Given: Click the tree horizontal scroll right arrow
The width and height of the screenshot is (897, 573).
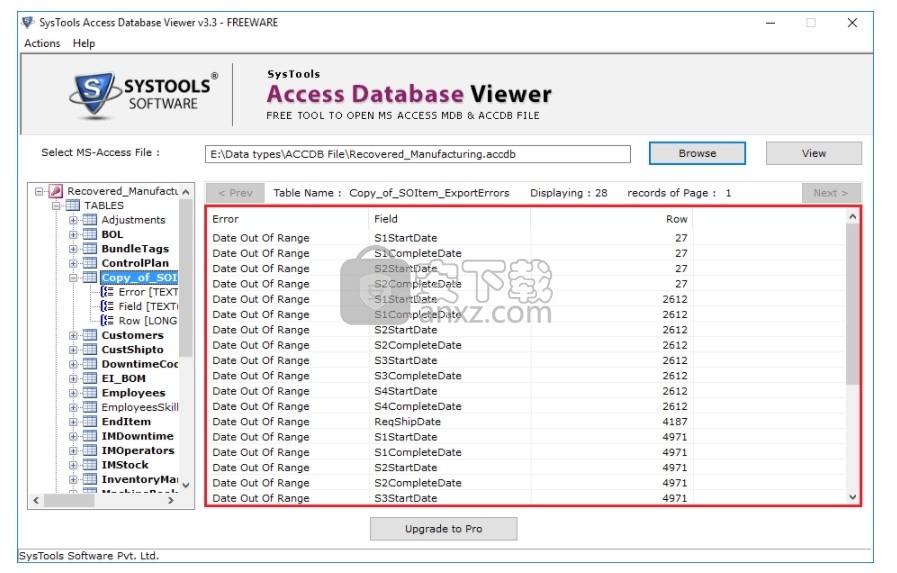Looking at the screenshot, I should (x=170, y=500).
